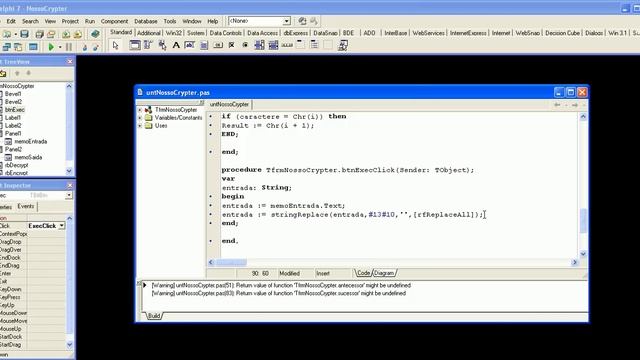Open the desktop layout <None> dropdown
Viewport: 640px width, 360px height.
point(287,21)
